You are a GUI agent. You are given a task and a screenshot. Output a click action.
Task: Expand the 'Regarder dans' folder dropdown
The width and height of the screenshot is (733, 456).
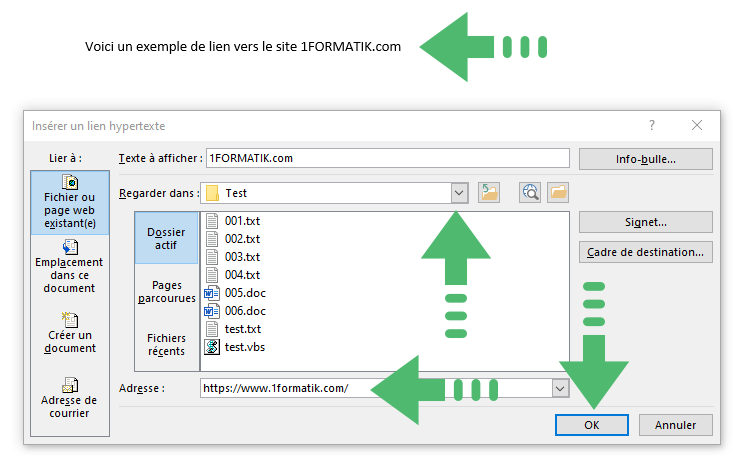point(460,193)
